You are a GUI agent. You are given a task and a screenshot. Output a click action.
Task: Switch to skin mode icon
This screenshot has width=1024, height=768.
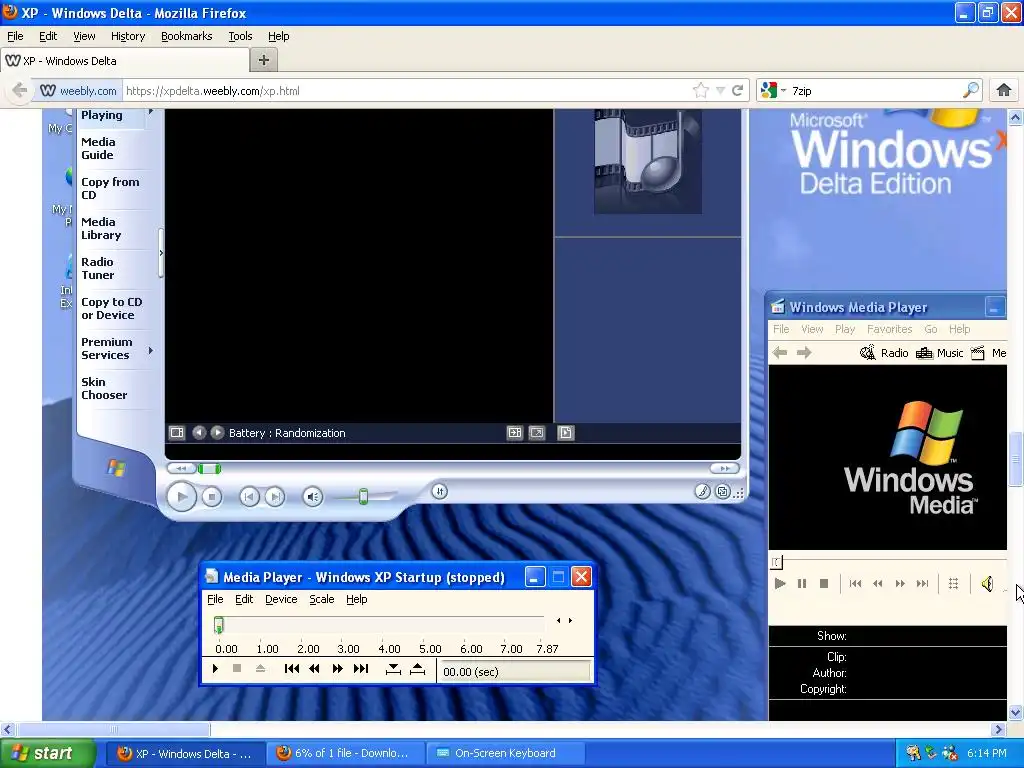[723, 491]
